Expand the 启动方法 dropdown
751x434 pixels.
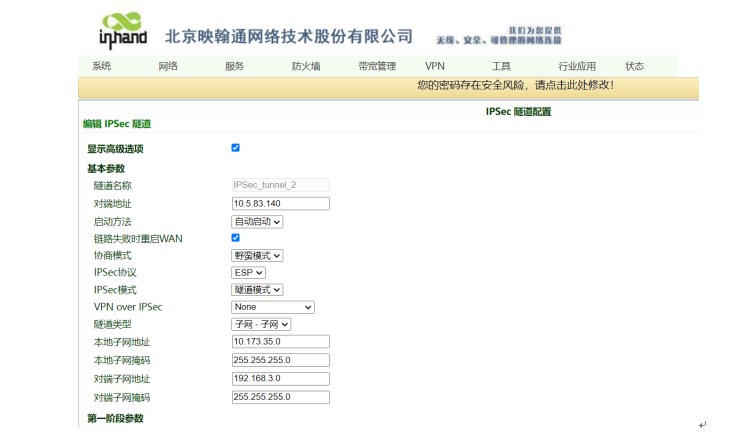(x=257, y=221)
